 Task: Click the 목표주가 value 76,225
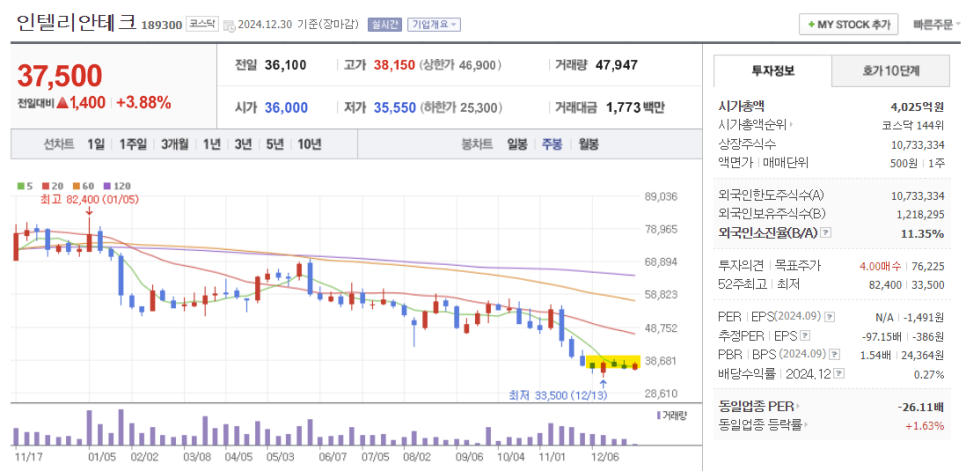pyautogui.click(x=927, y=267)
